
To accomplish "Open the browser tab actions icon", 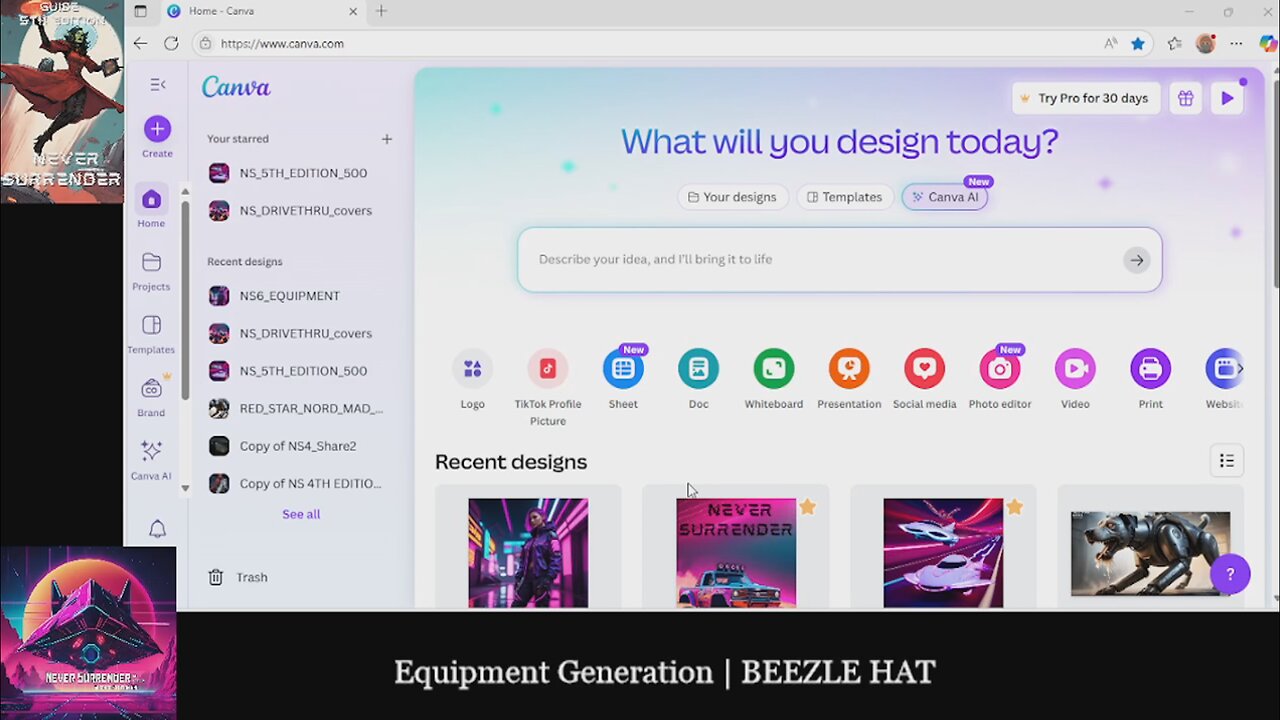I will coord(140,11).
